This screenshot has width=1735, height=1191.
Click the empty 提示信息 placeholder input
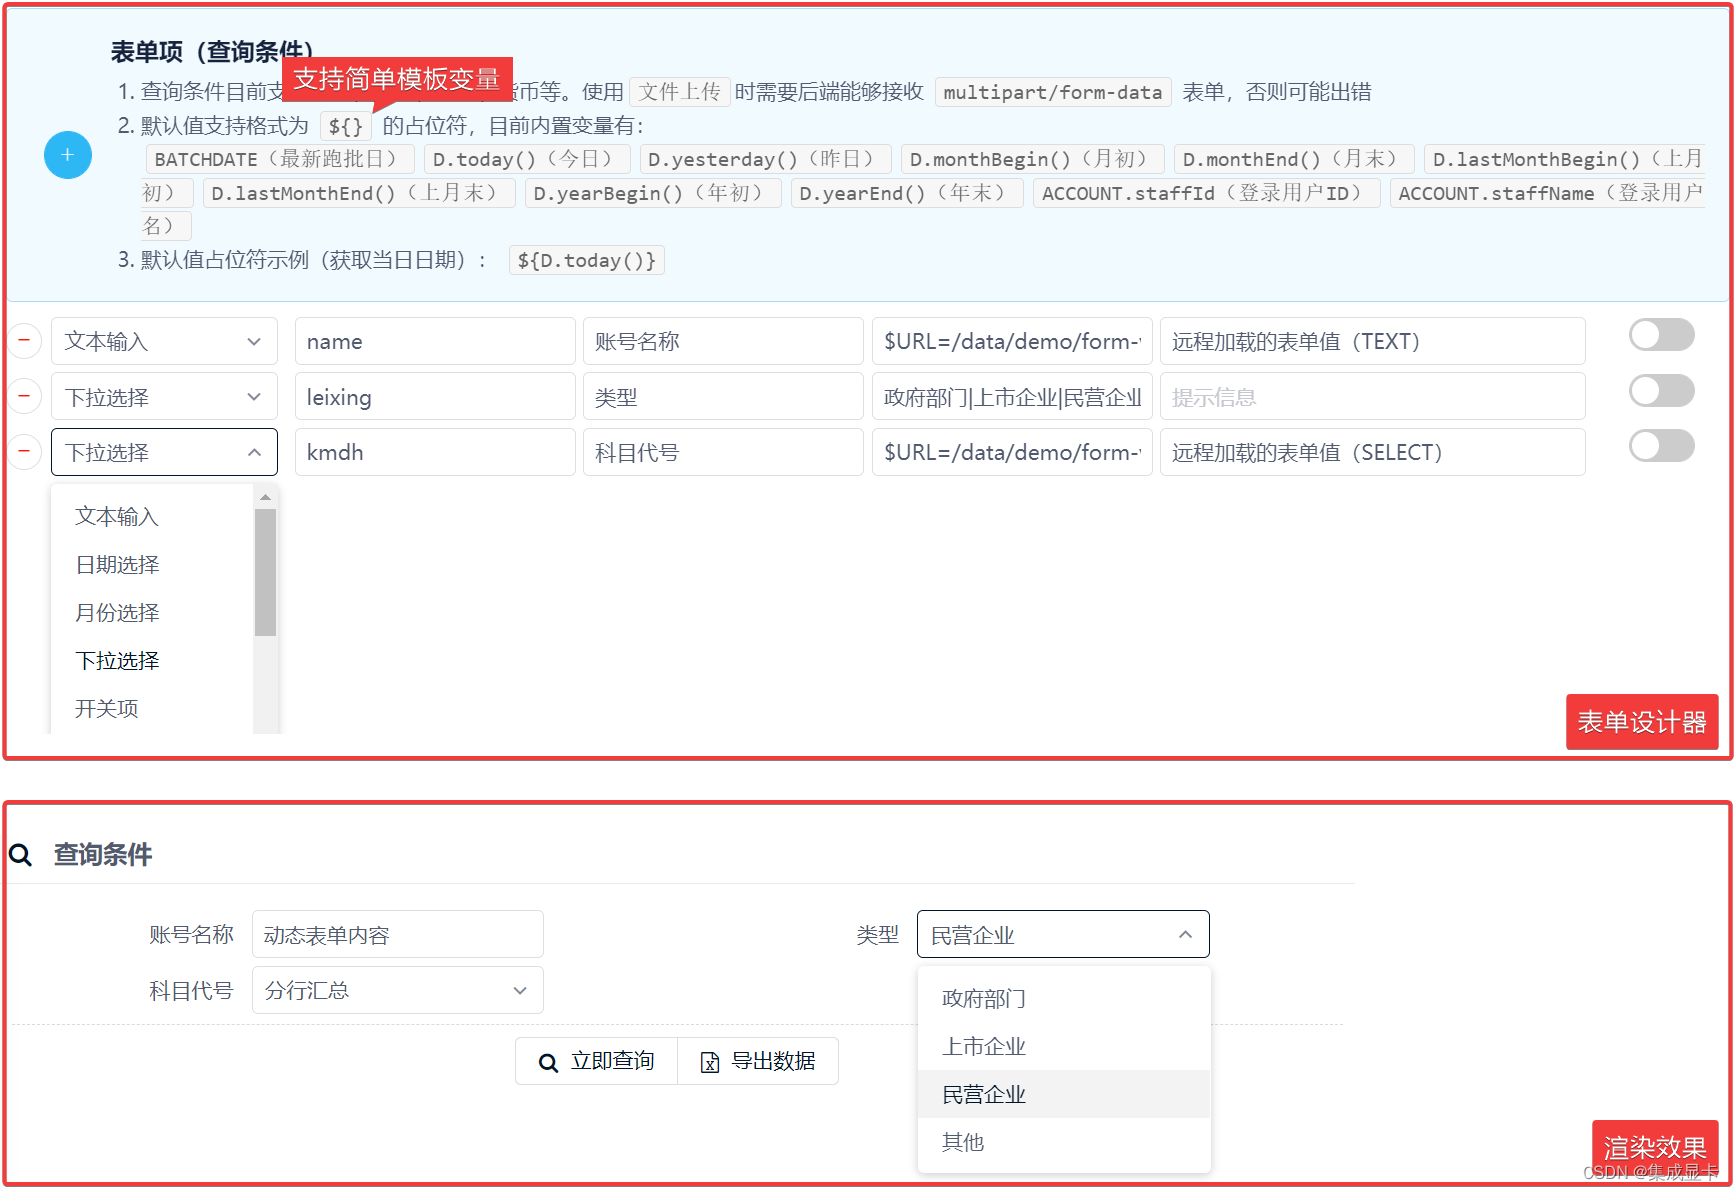click(x=1373, y=397)
